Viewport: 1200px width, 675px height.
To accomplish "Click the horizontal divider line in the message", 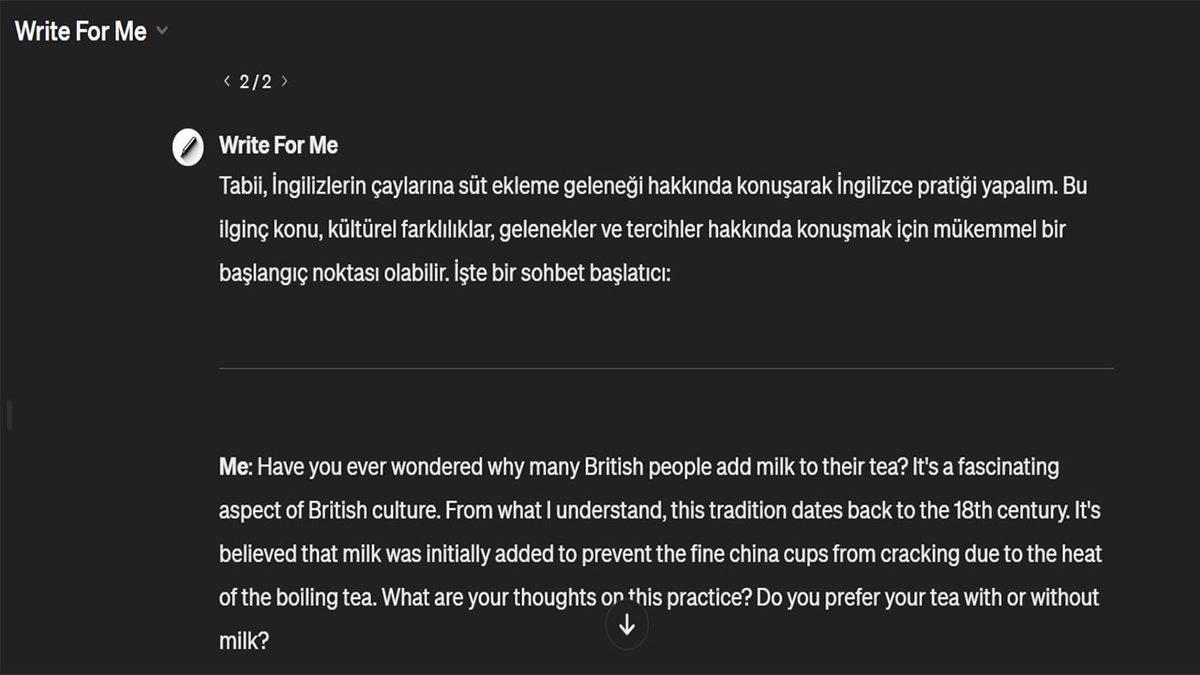I will [666, 368].
